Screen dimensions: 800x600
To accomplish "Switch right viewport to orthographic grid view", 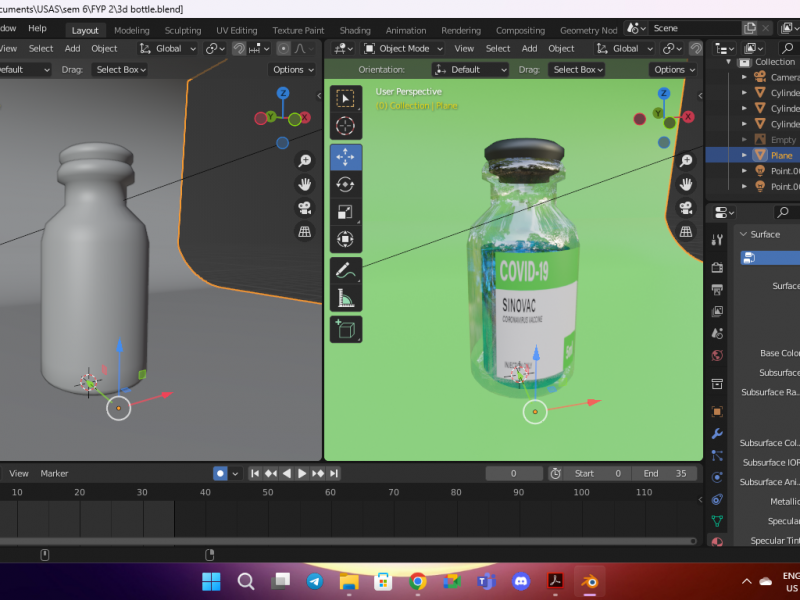I will pyautogui.click(x=686, y=232).
